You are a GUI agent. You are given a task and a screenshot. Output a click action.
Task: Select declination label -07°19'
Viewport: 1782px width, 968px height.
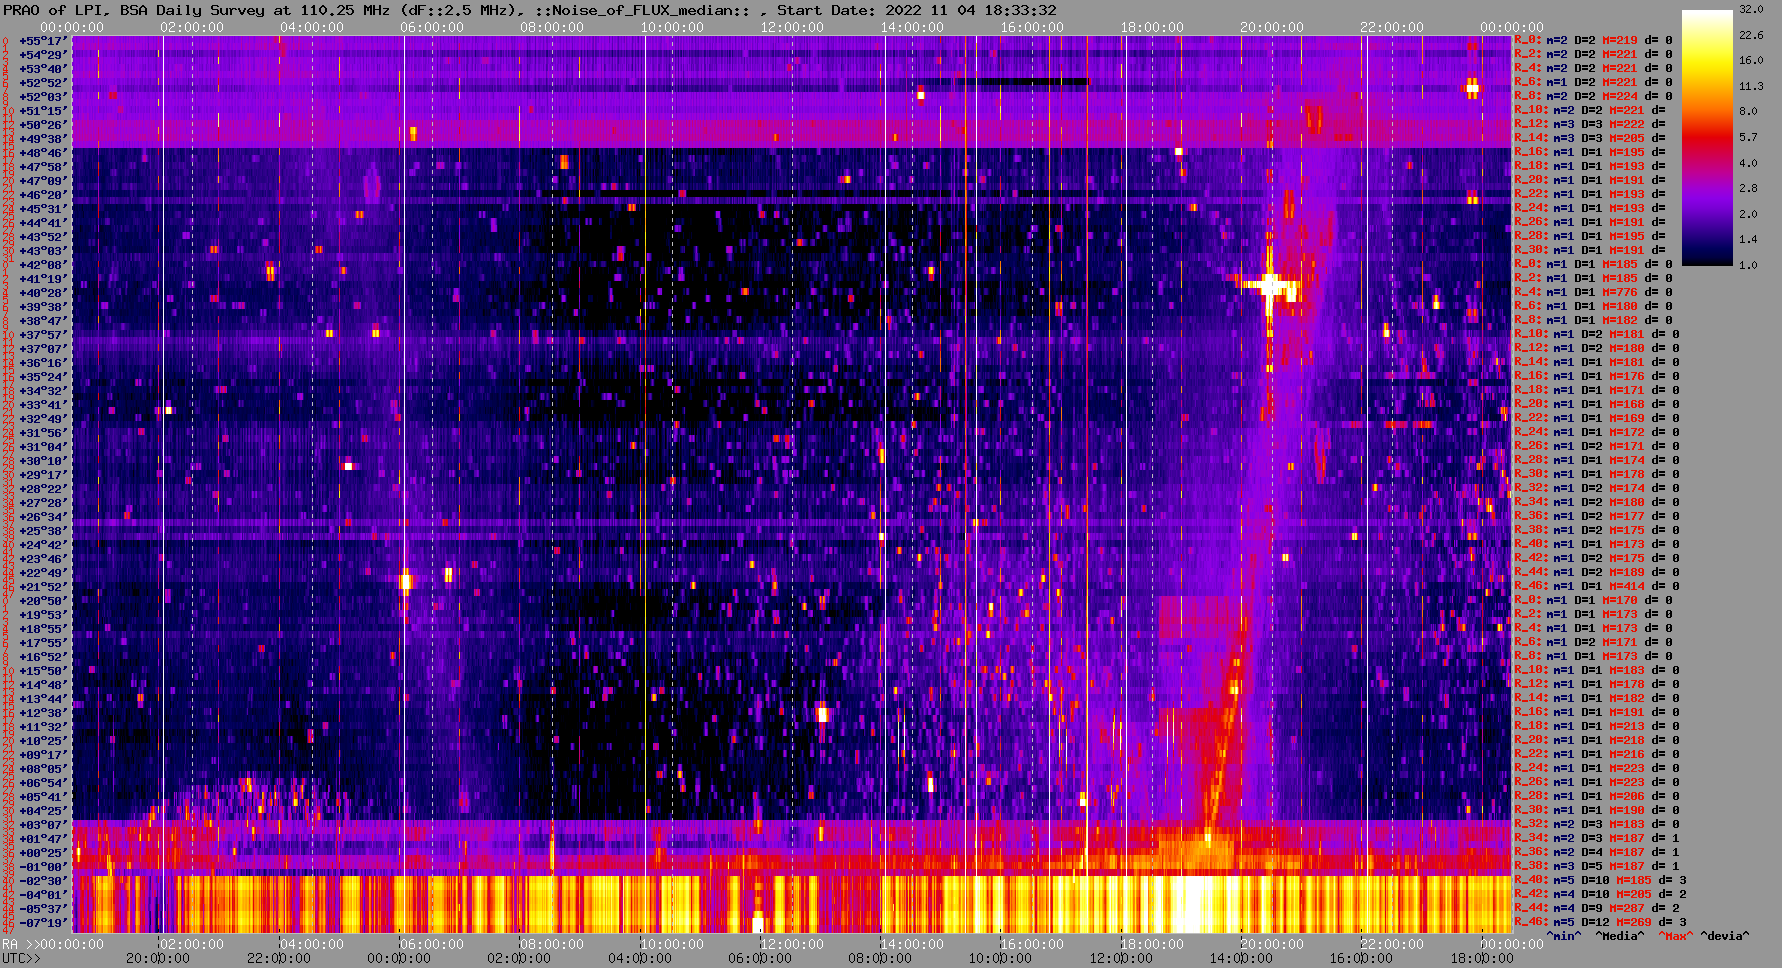pos(42,923)
